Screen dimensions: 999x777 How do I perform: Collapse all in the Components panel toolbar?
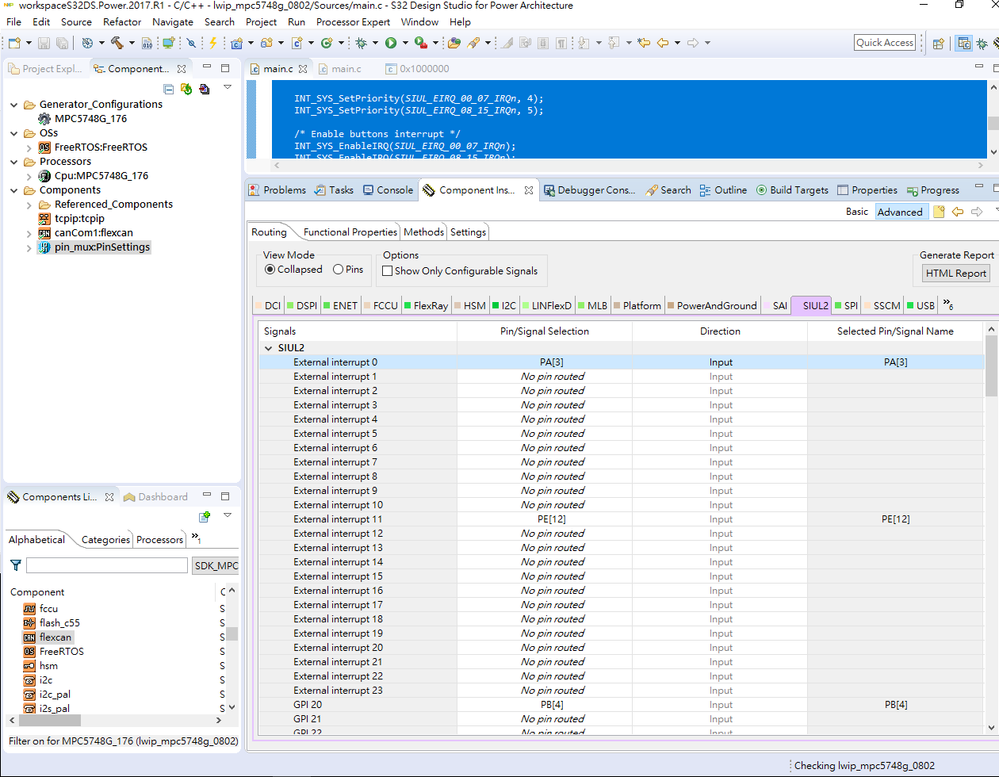pyautogui.click(x=169, y=89)
